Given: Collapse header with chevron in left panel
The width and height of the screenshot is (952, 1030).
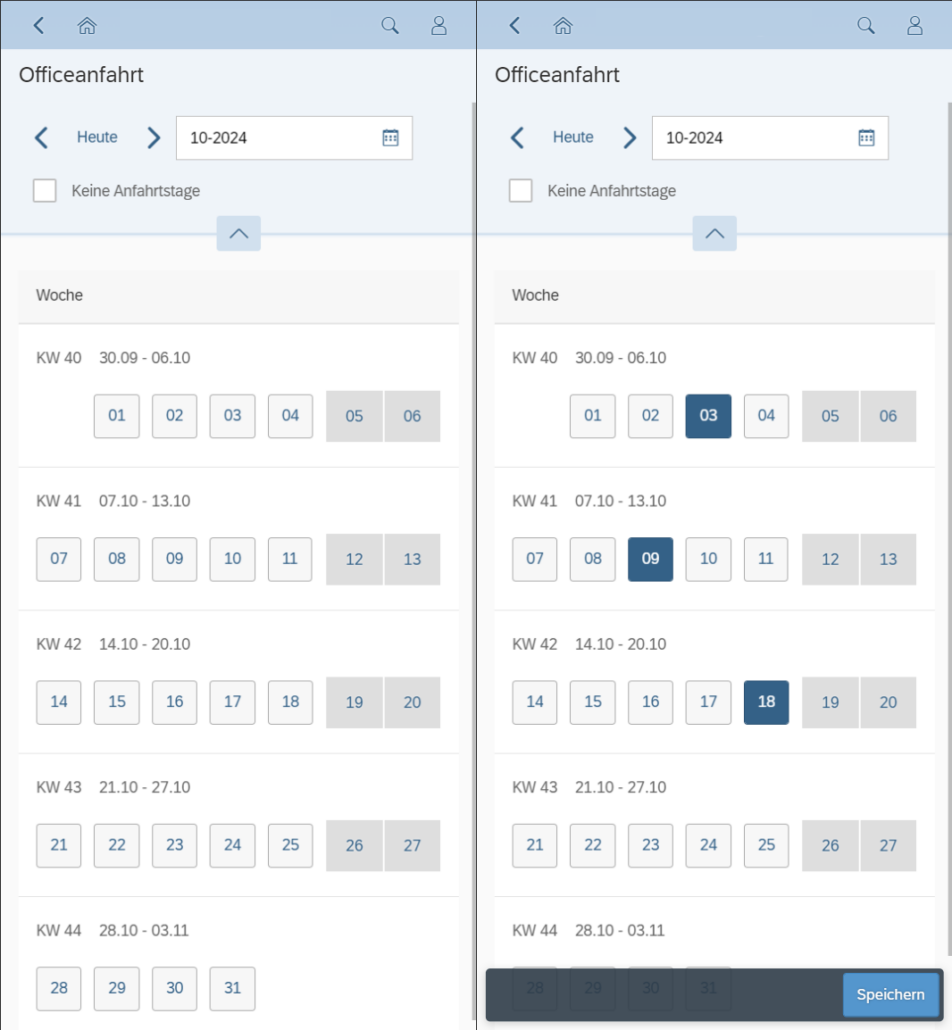Looking at the screenshot, I should (238, 233).
